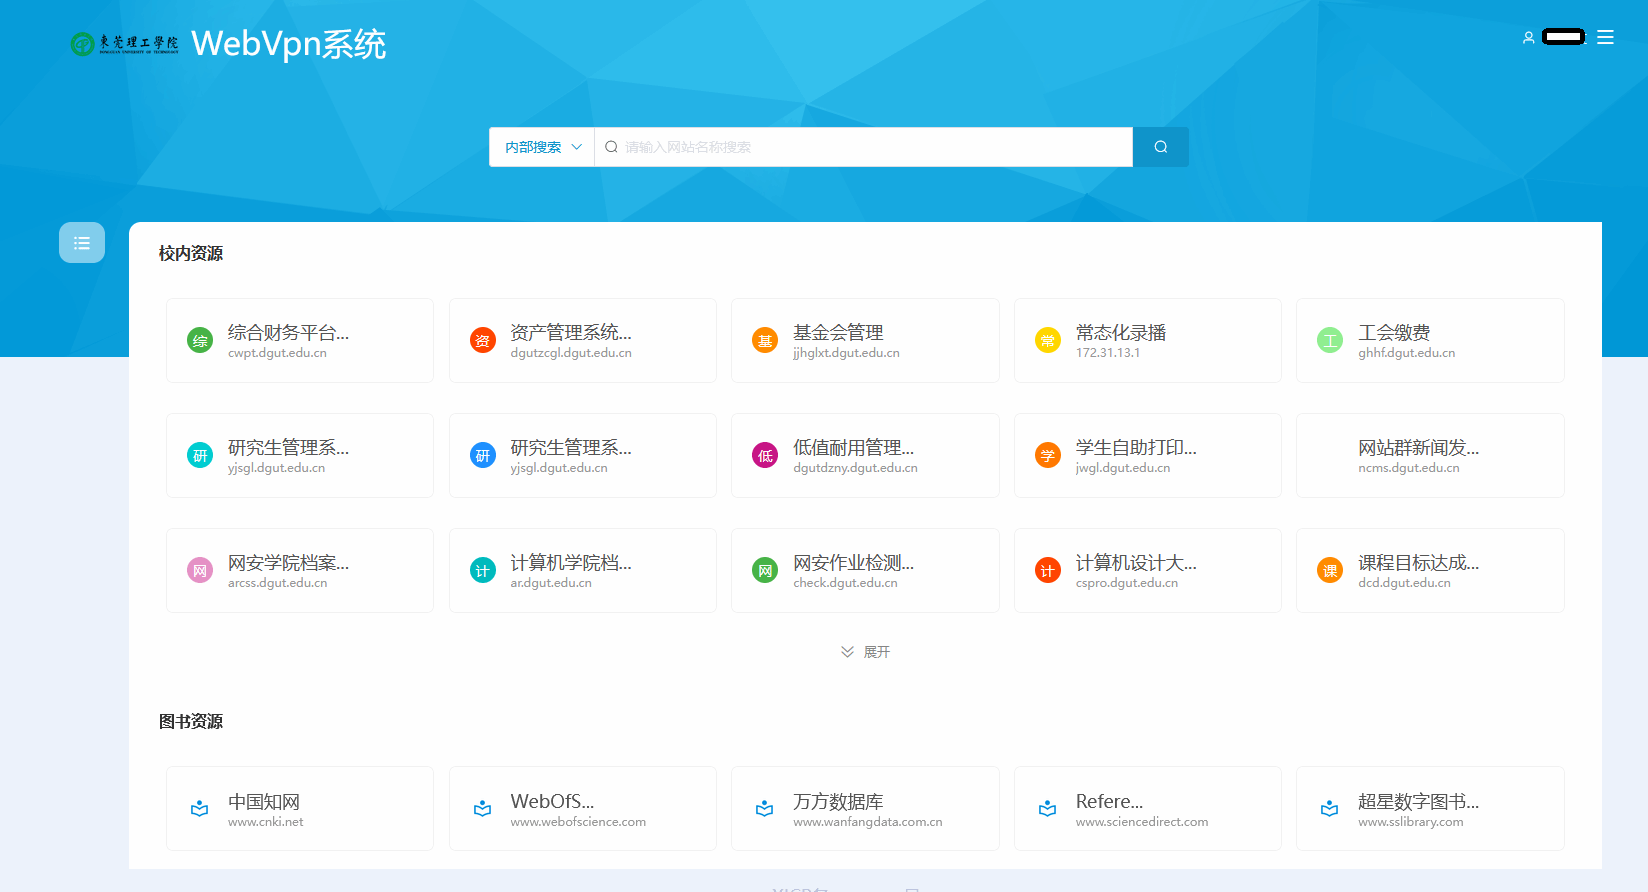Click the 图书资源 section heading
The height and width of the screenshot is (892, 1648).
coord(191,722)
